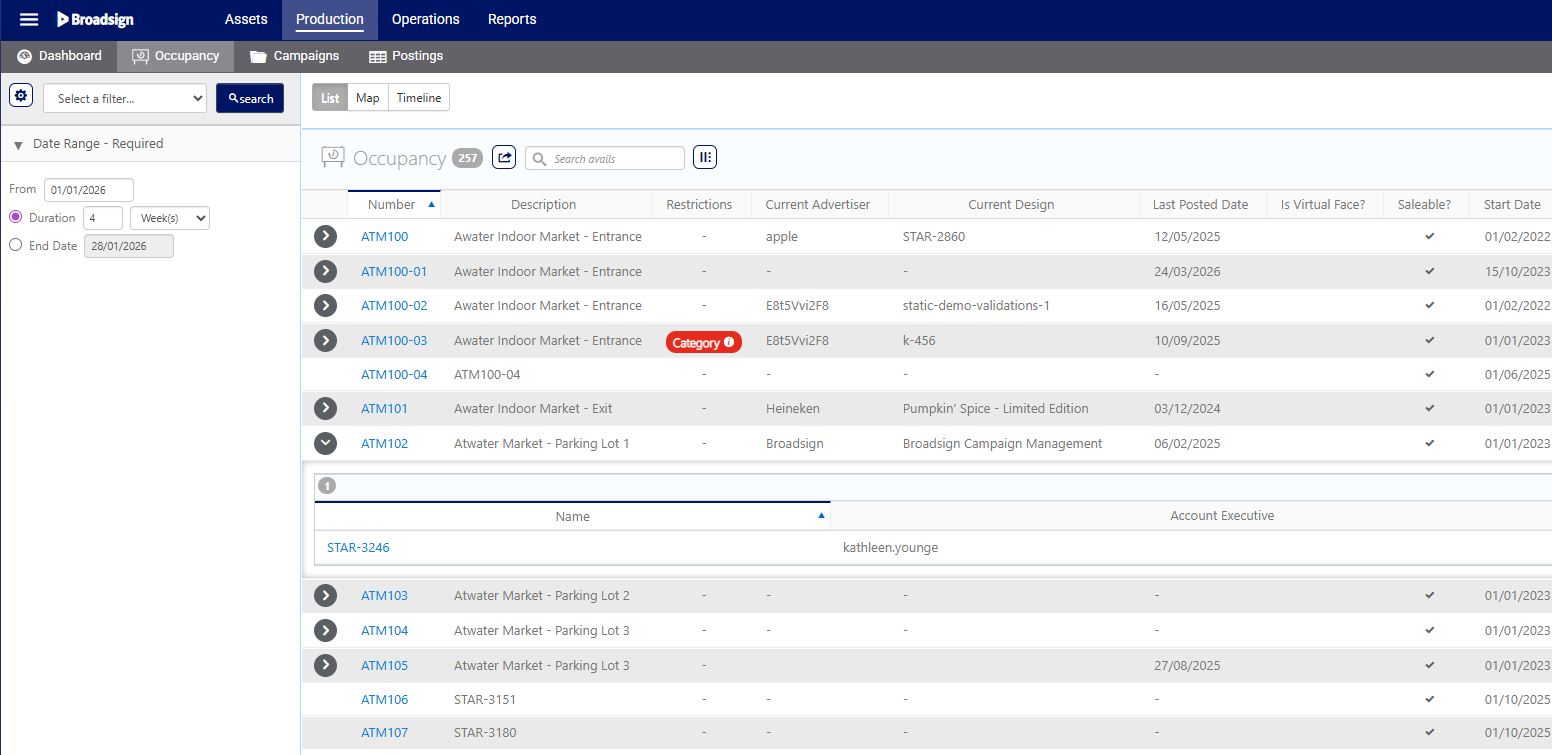
Task: Open the 'Select a filter...' dropdown
Action: point(125,98)
